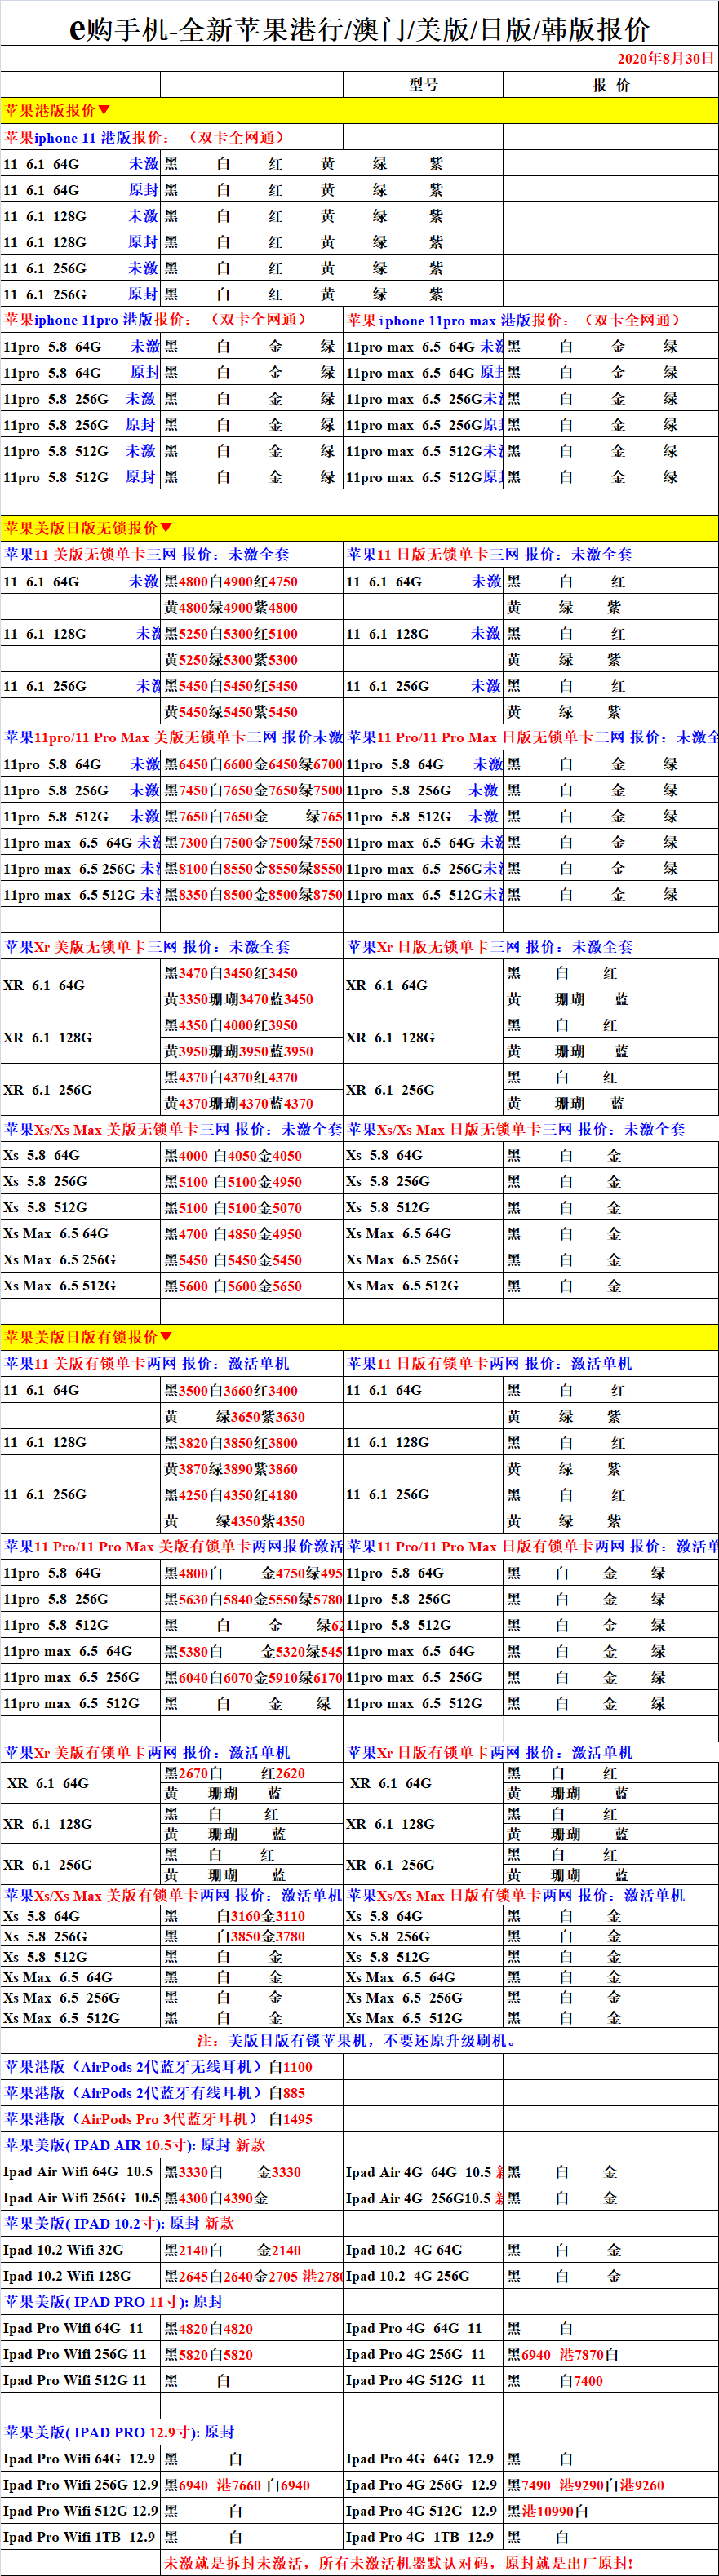The image size is (719, 2576).
Task: Click heading '苹果iphone 11pro max 港版报价'
Action: tap(514, 320)
